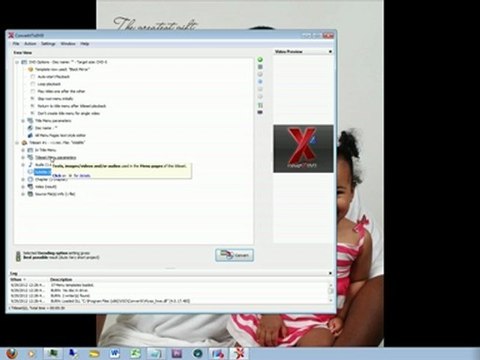Click the Log panel pin button
The image size is (480, 360).
[x=330, y=273]
